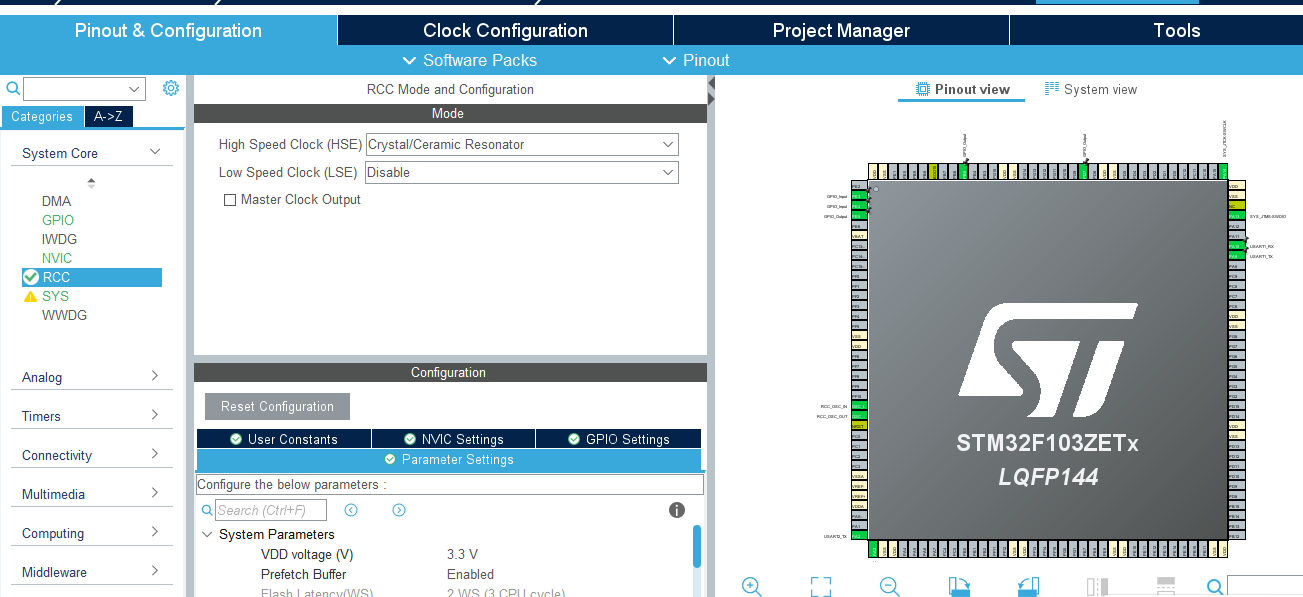
Task: Click the SYS warning triangle icon
Action: (x=30, y=296)
